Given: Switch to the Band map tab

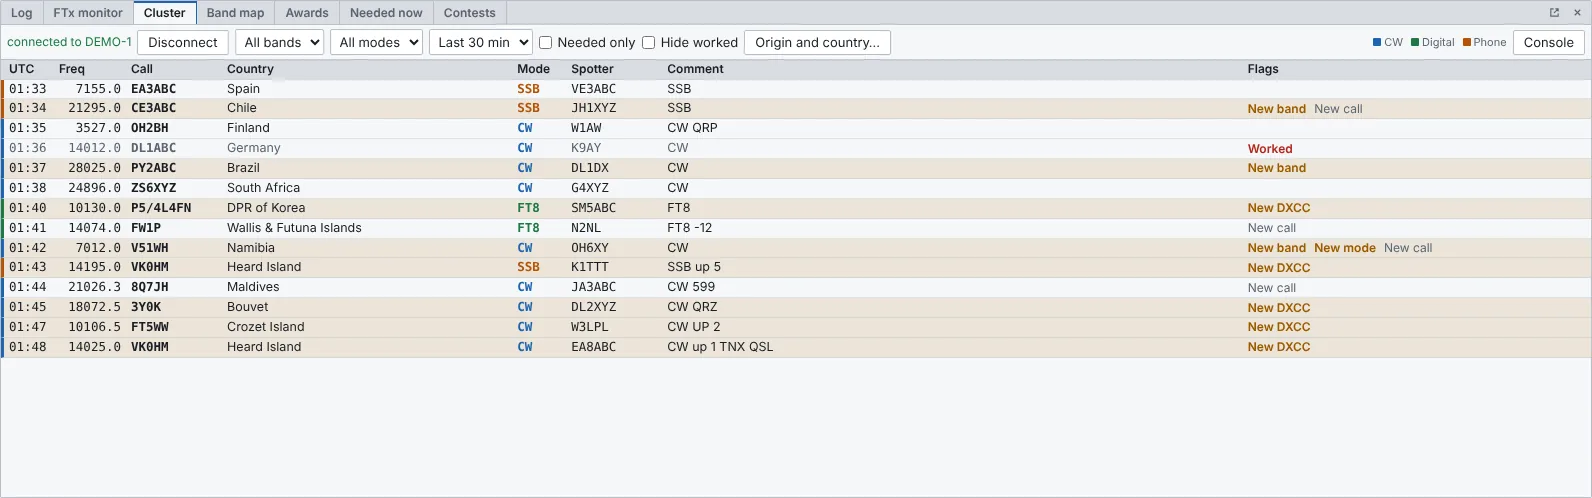Looking at the screenshot, I should (x=236, y=13).
